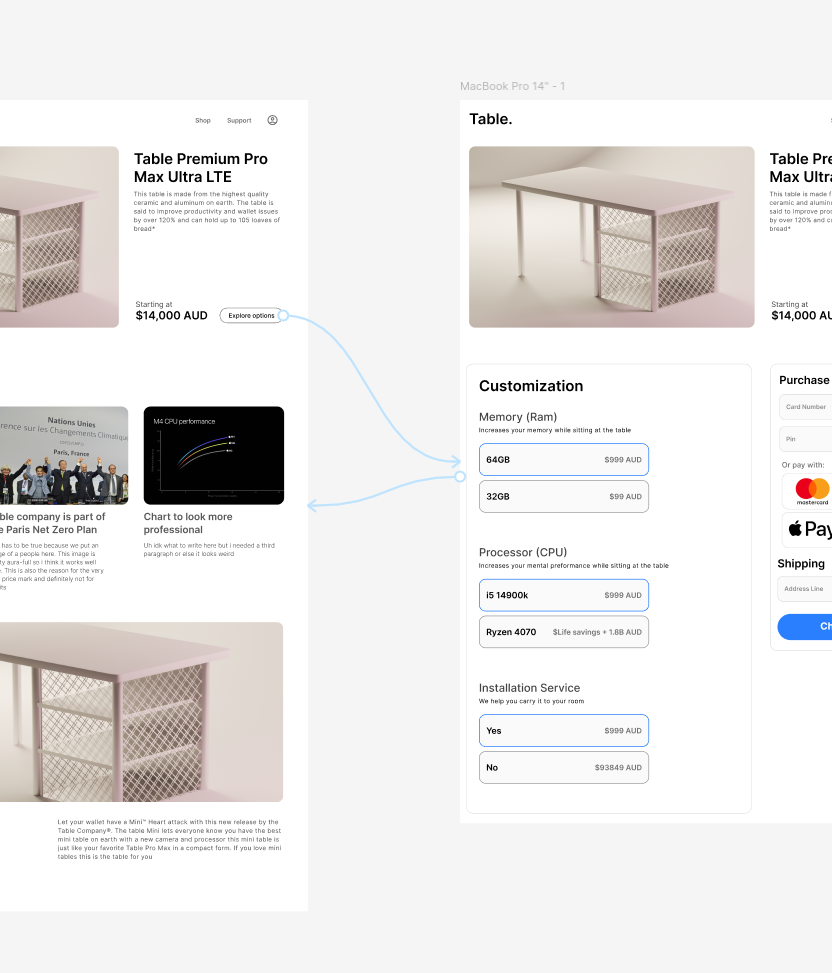The height and width of the screenshot is (973, 832).
Task: Choose the 64GB memory option
Action: pos(563,460)
